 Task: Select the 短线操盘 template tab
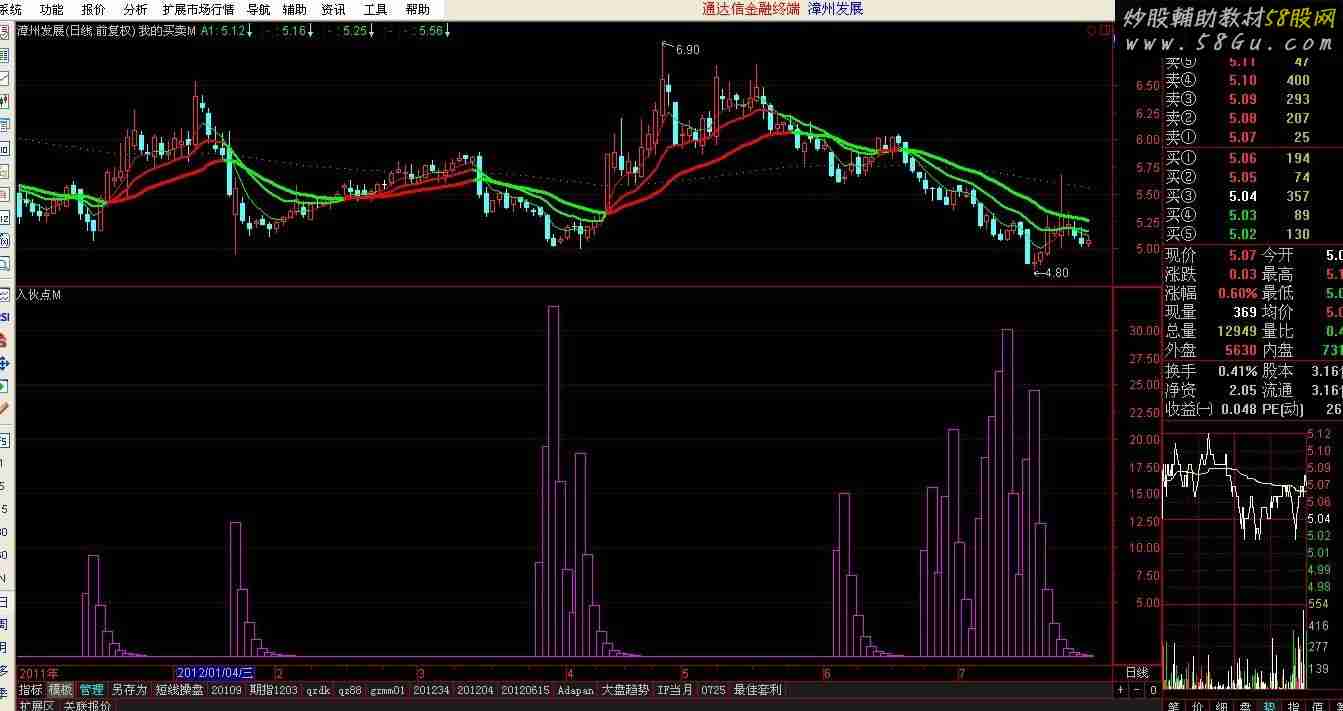coord(179,690)
